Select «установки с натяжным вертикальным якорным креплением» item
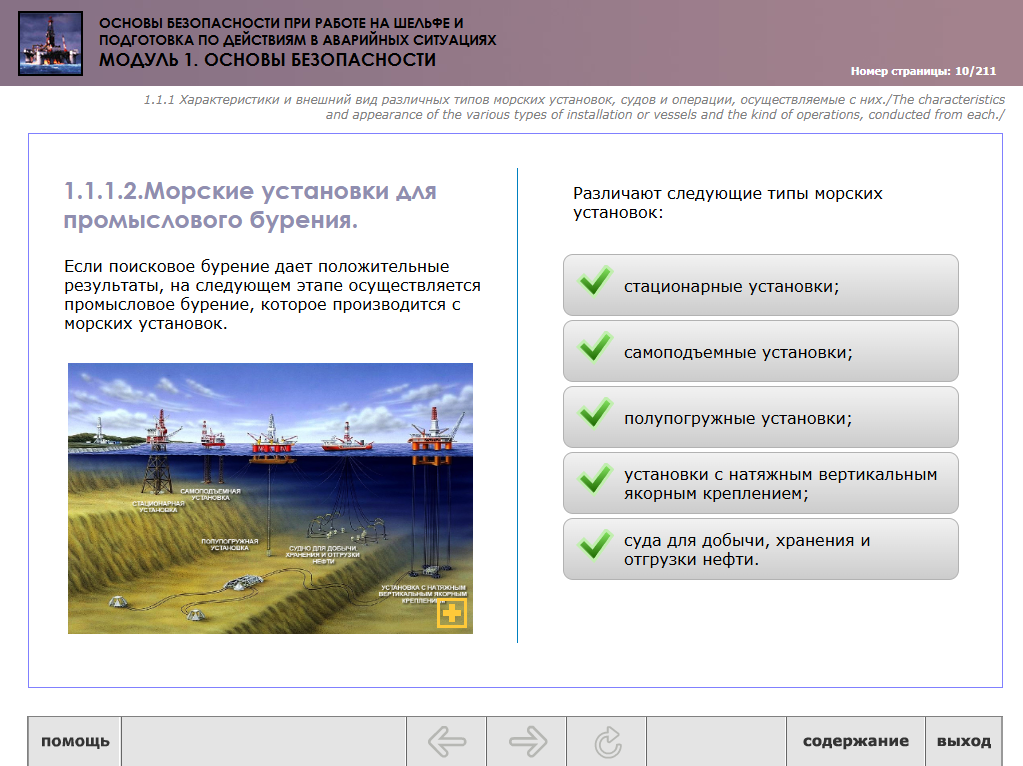 (x=761, y=483)
